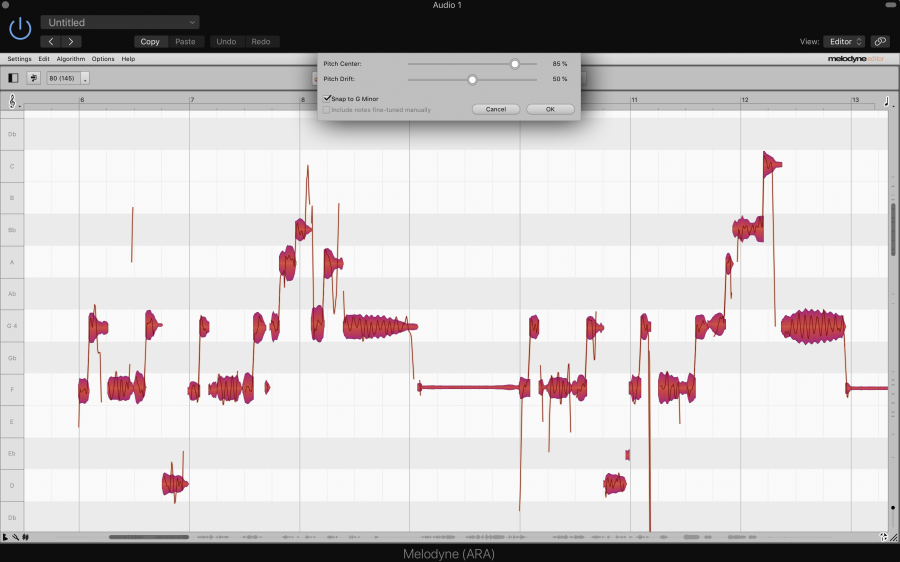Click the Redo button
This screenshot has height=562, width=900.
click(261, 41)
